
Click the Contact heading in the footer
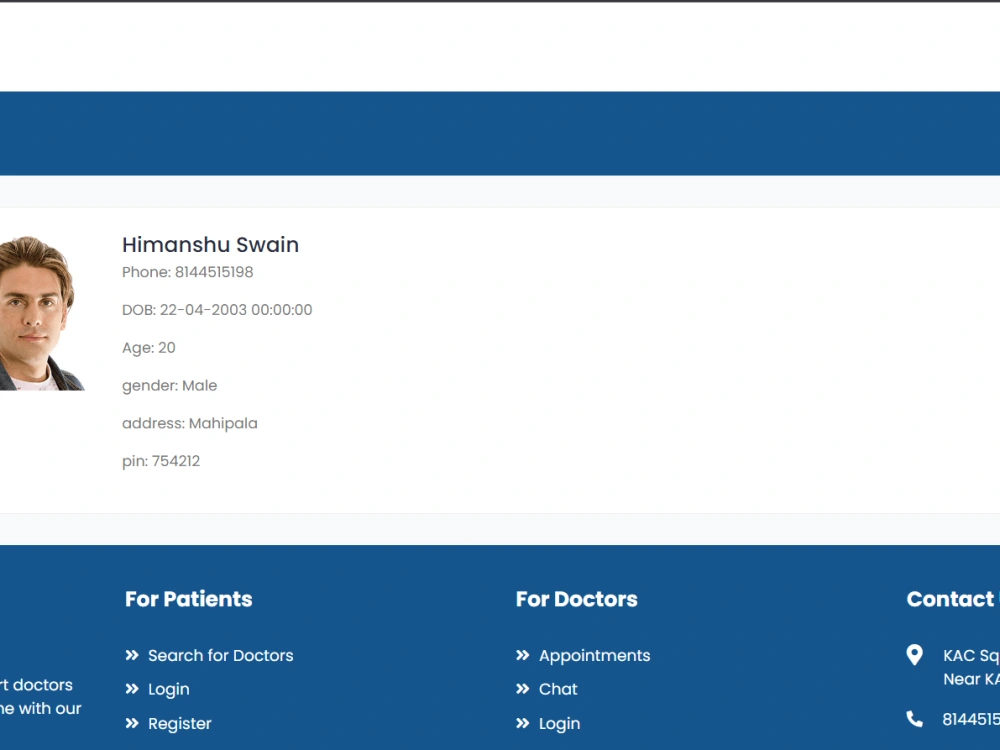point(950,599)
